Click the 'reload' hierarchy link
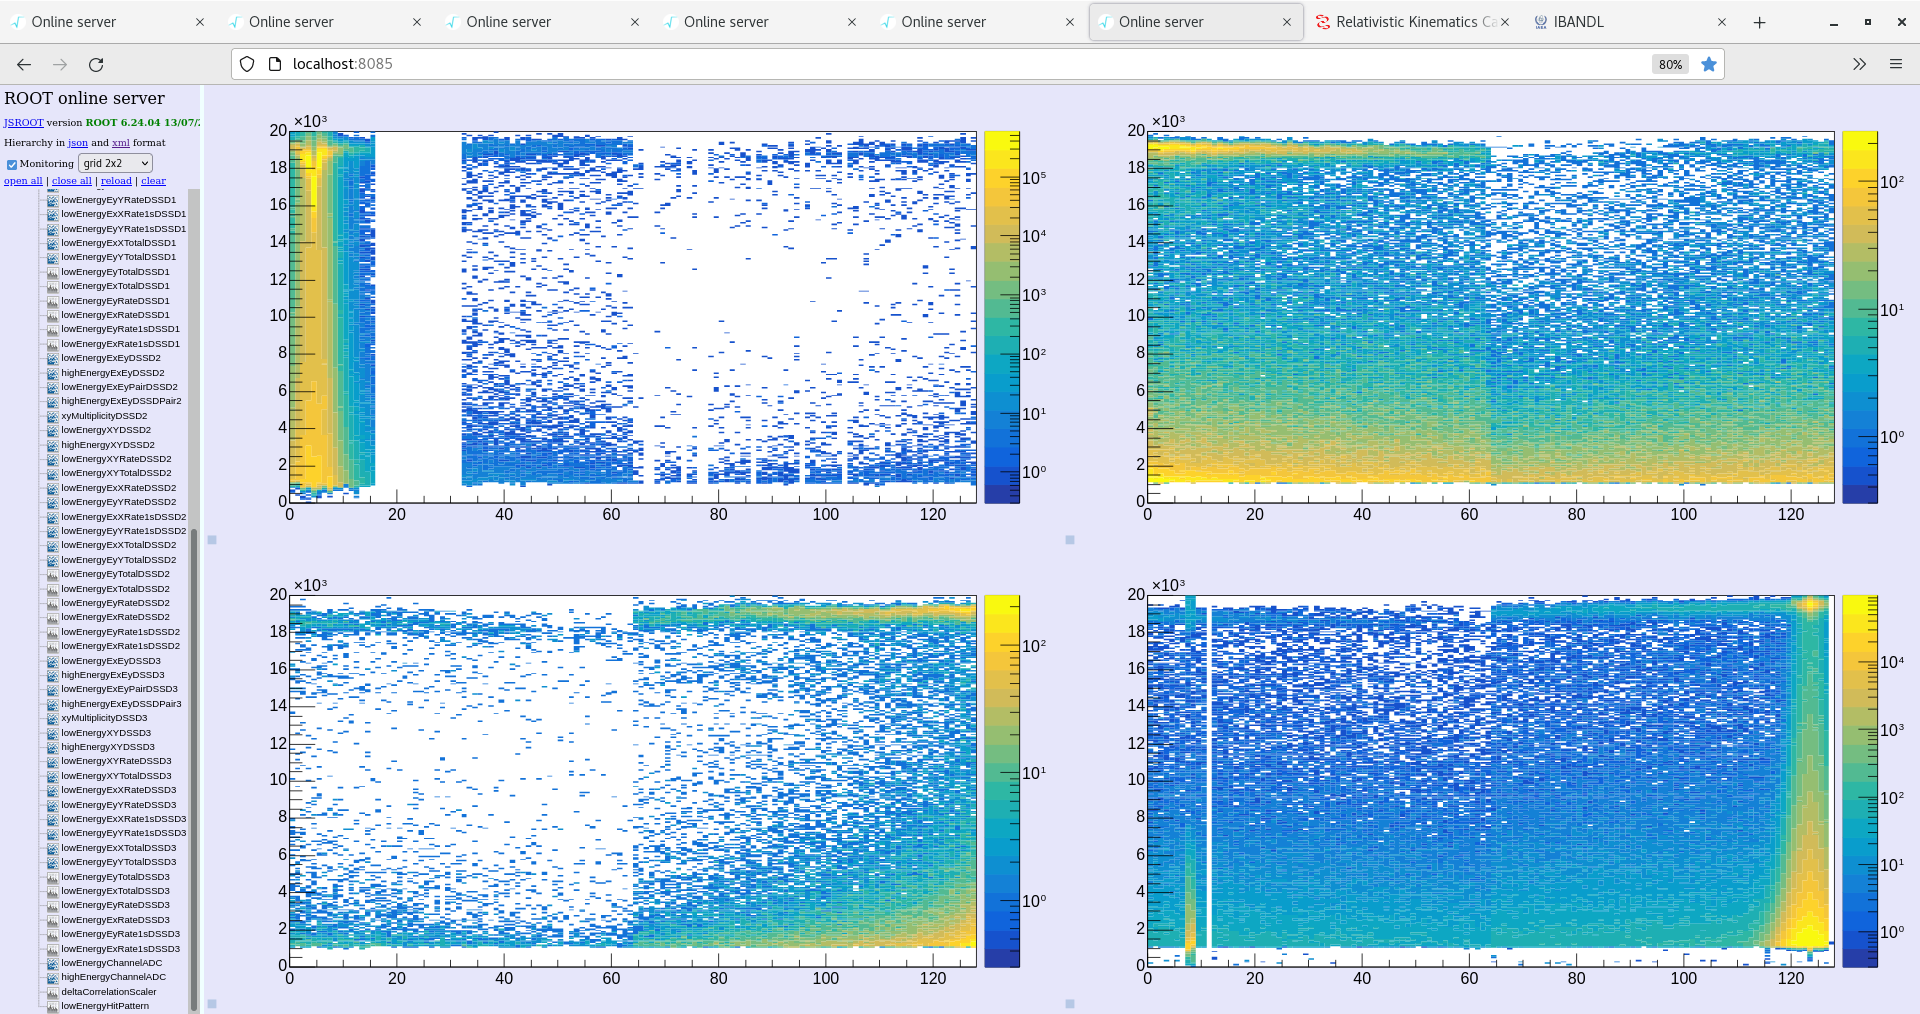The image size is (1920, 1014). pyautogui.click(x=116, y=181)
